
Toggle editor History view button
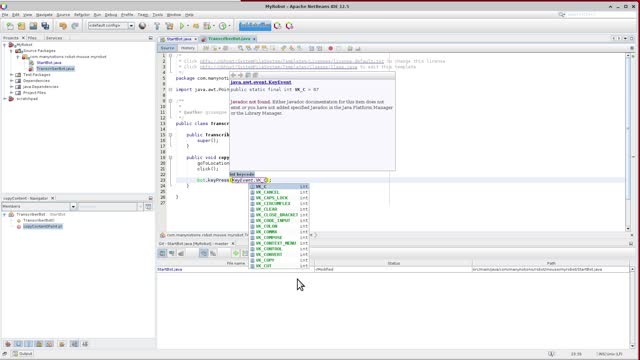coord(188,48)
